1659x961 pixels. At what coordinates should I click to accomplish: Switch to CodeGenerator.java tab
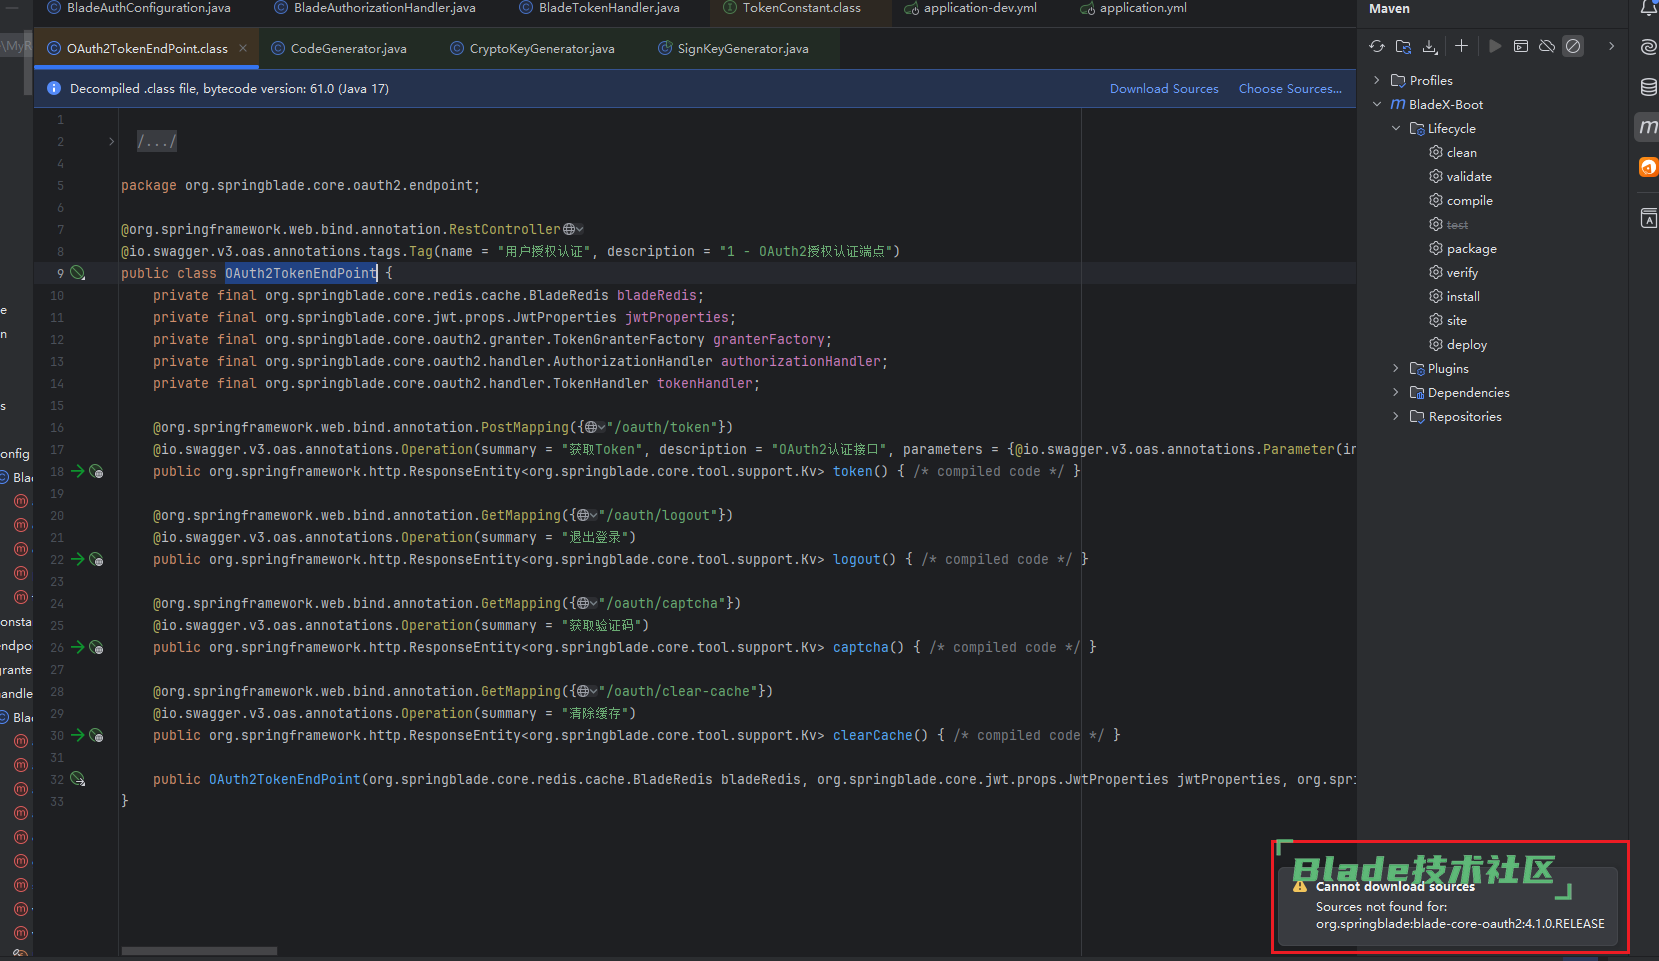pos(338,48)
